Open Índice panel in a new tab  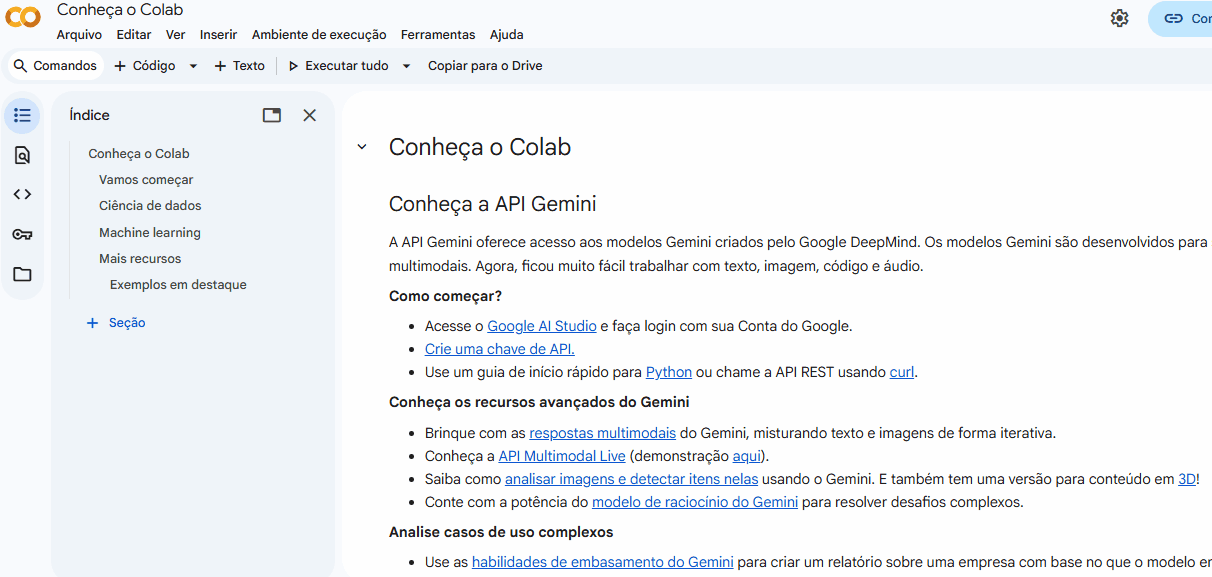271,115
